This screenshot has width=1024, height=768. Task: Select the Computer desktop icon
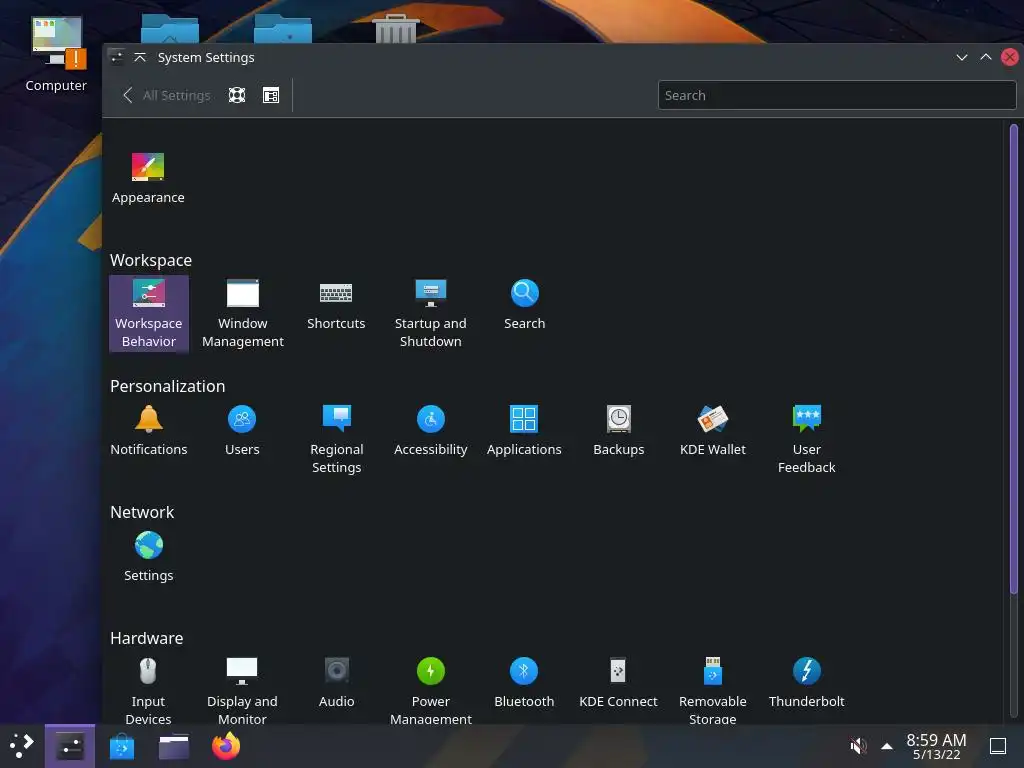tap(56, 55)
